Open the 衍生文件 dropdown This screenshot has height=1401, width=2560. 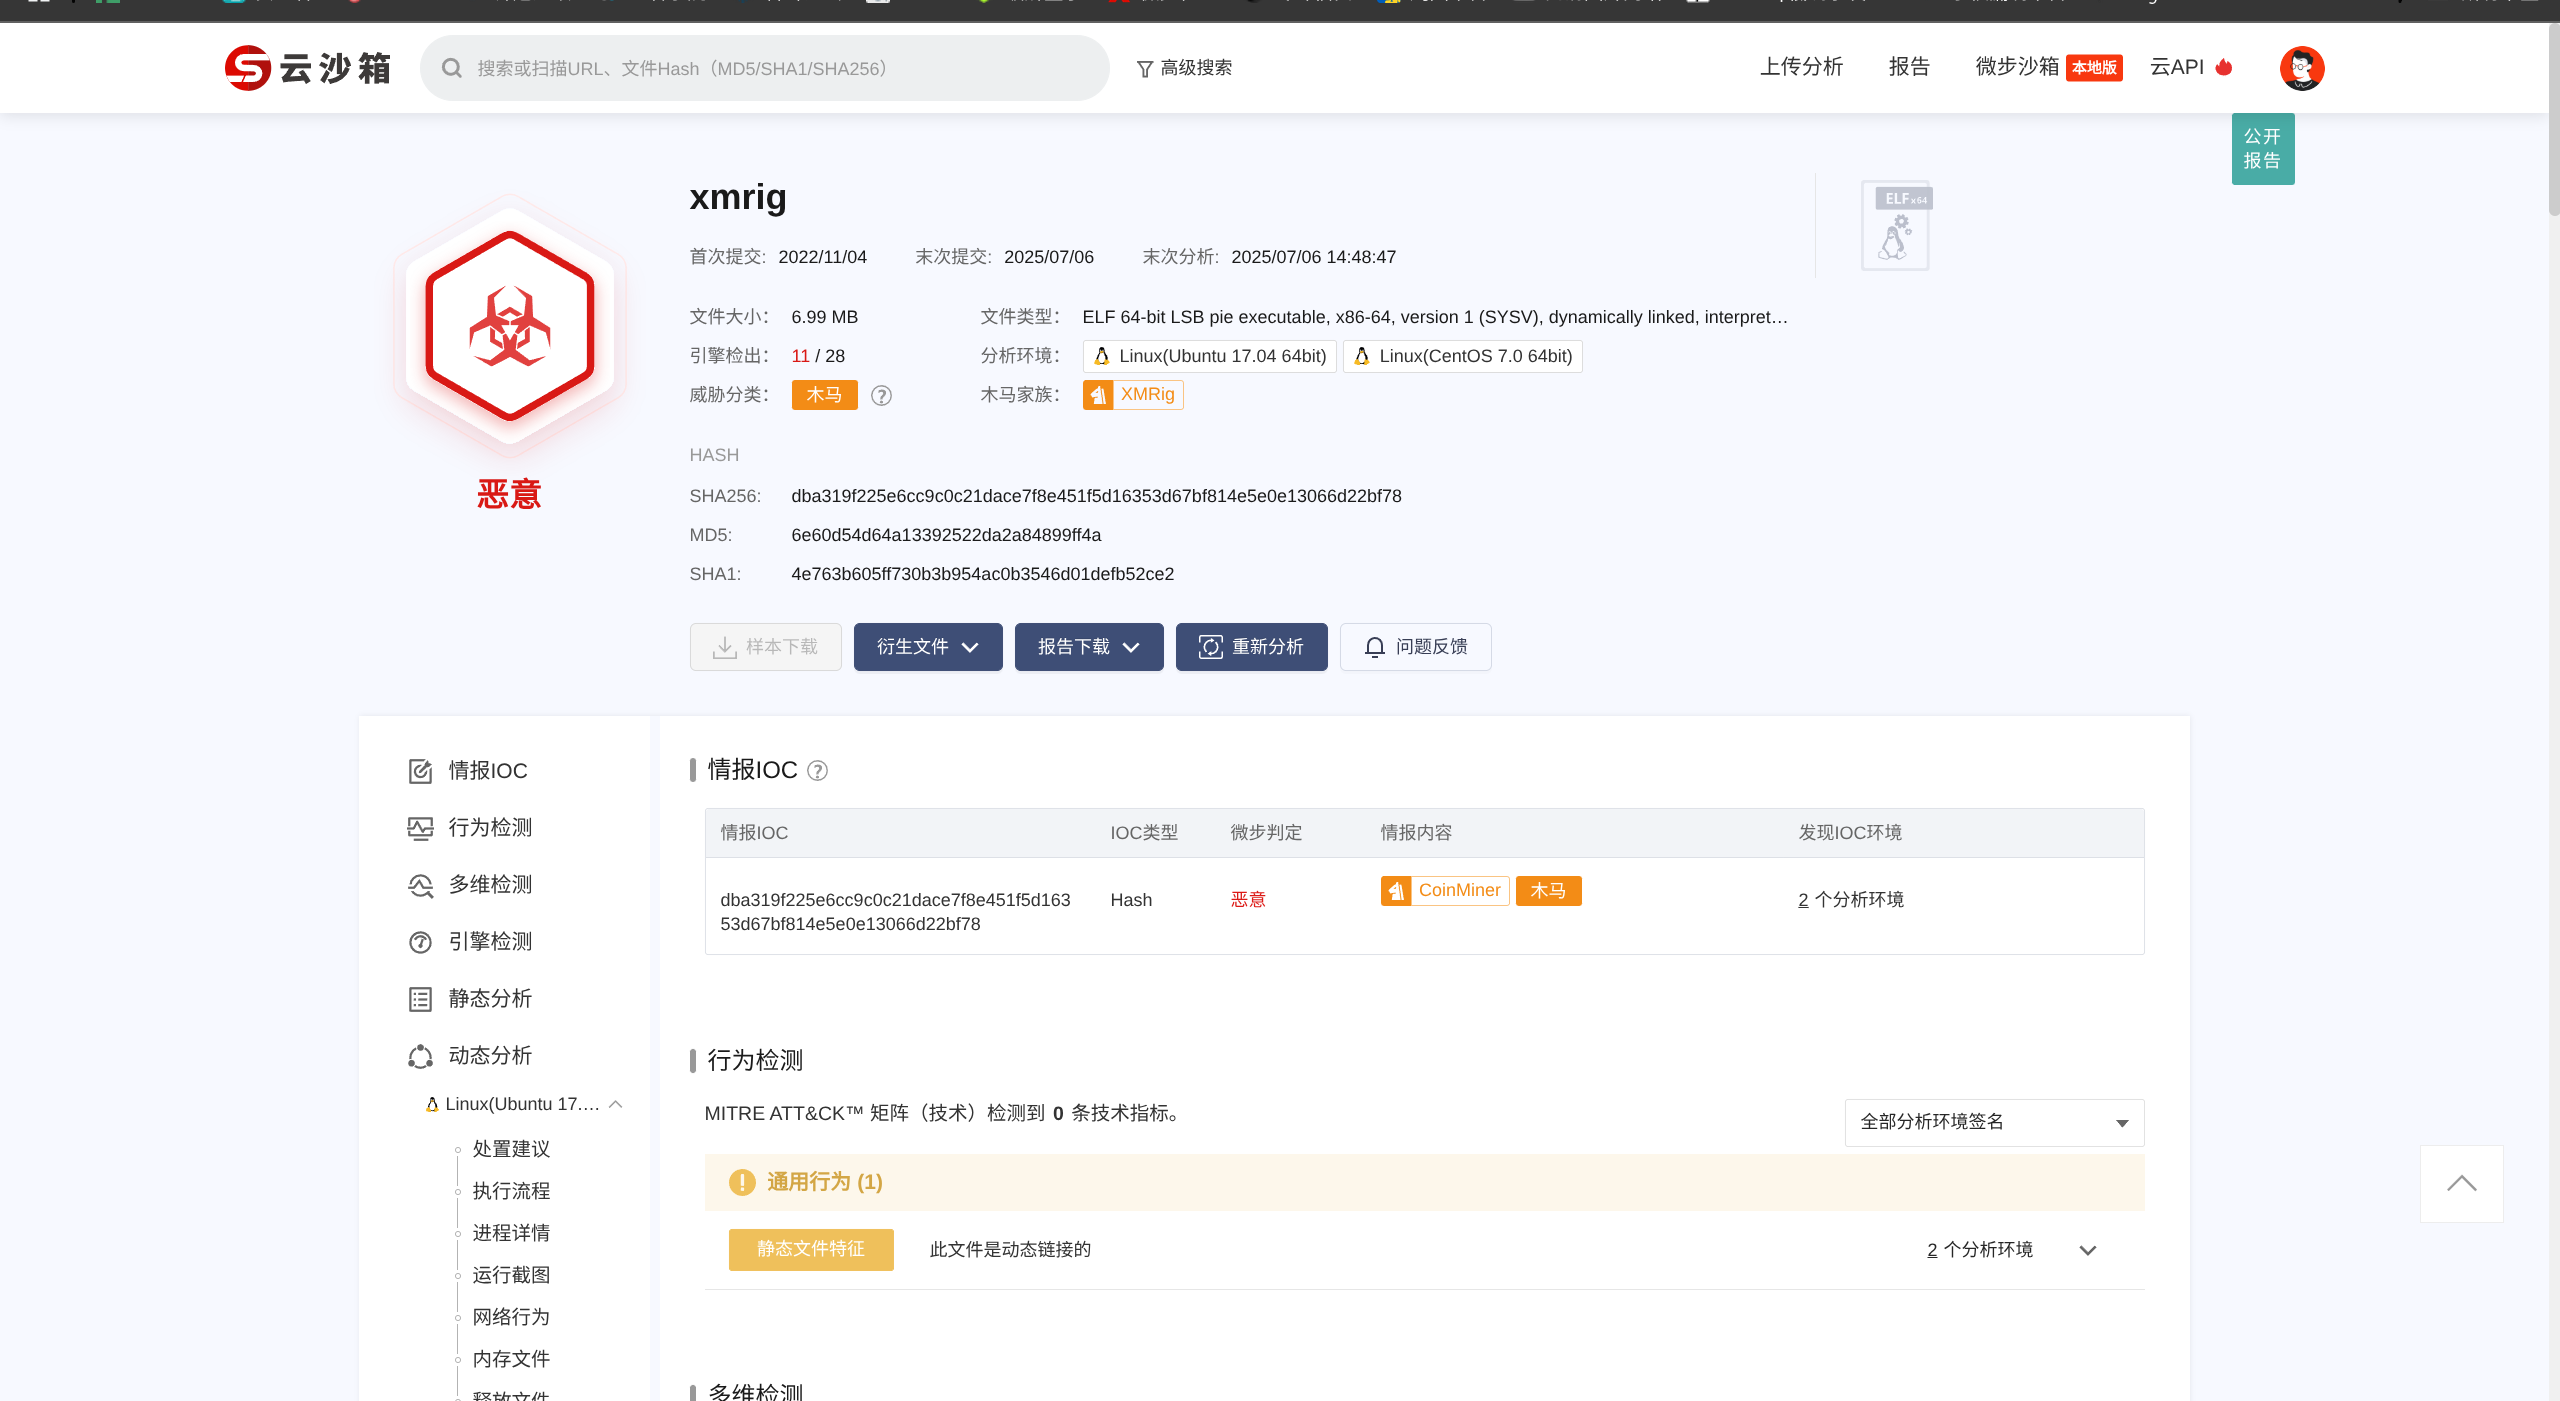(927, 647)
